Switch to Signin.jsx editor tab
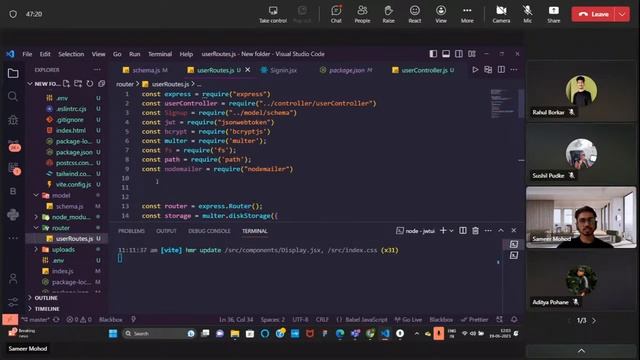 [279, 70]
